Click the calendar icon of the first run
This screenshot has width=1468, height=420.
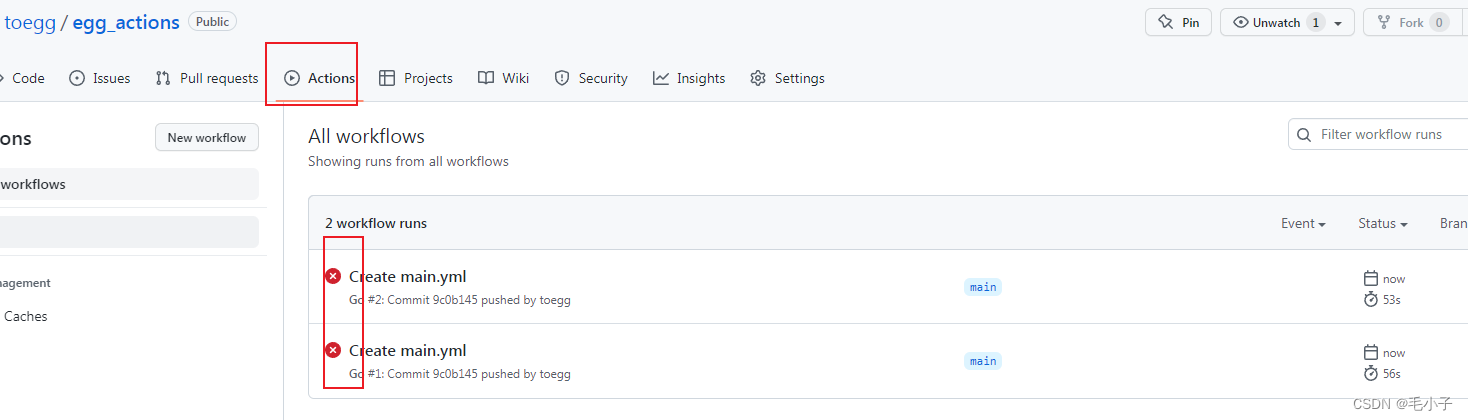click(1371, 279)
